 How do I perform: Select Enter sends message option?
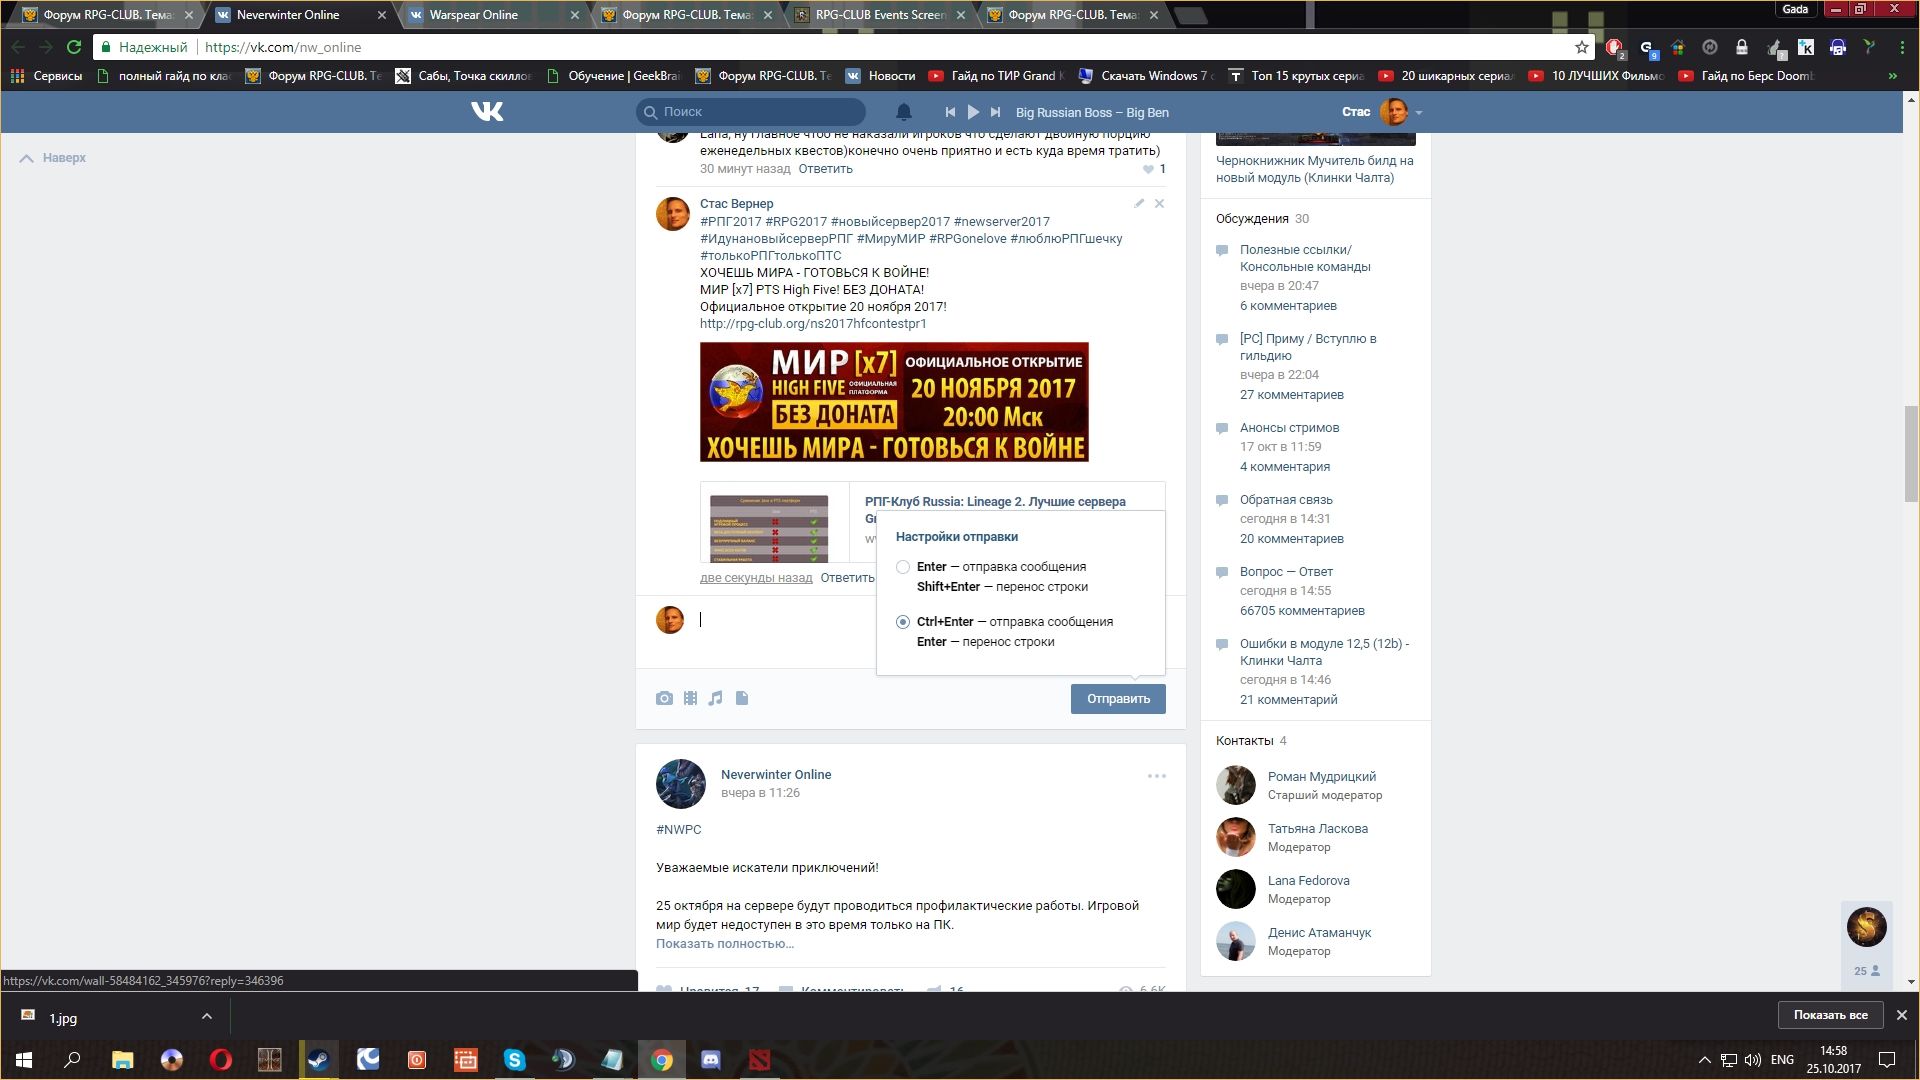(903, 567)
